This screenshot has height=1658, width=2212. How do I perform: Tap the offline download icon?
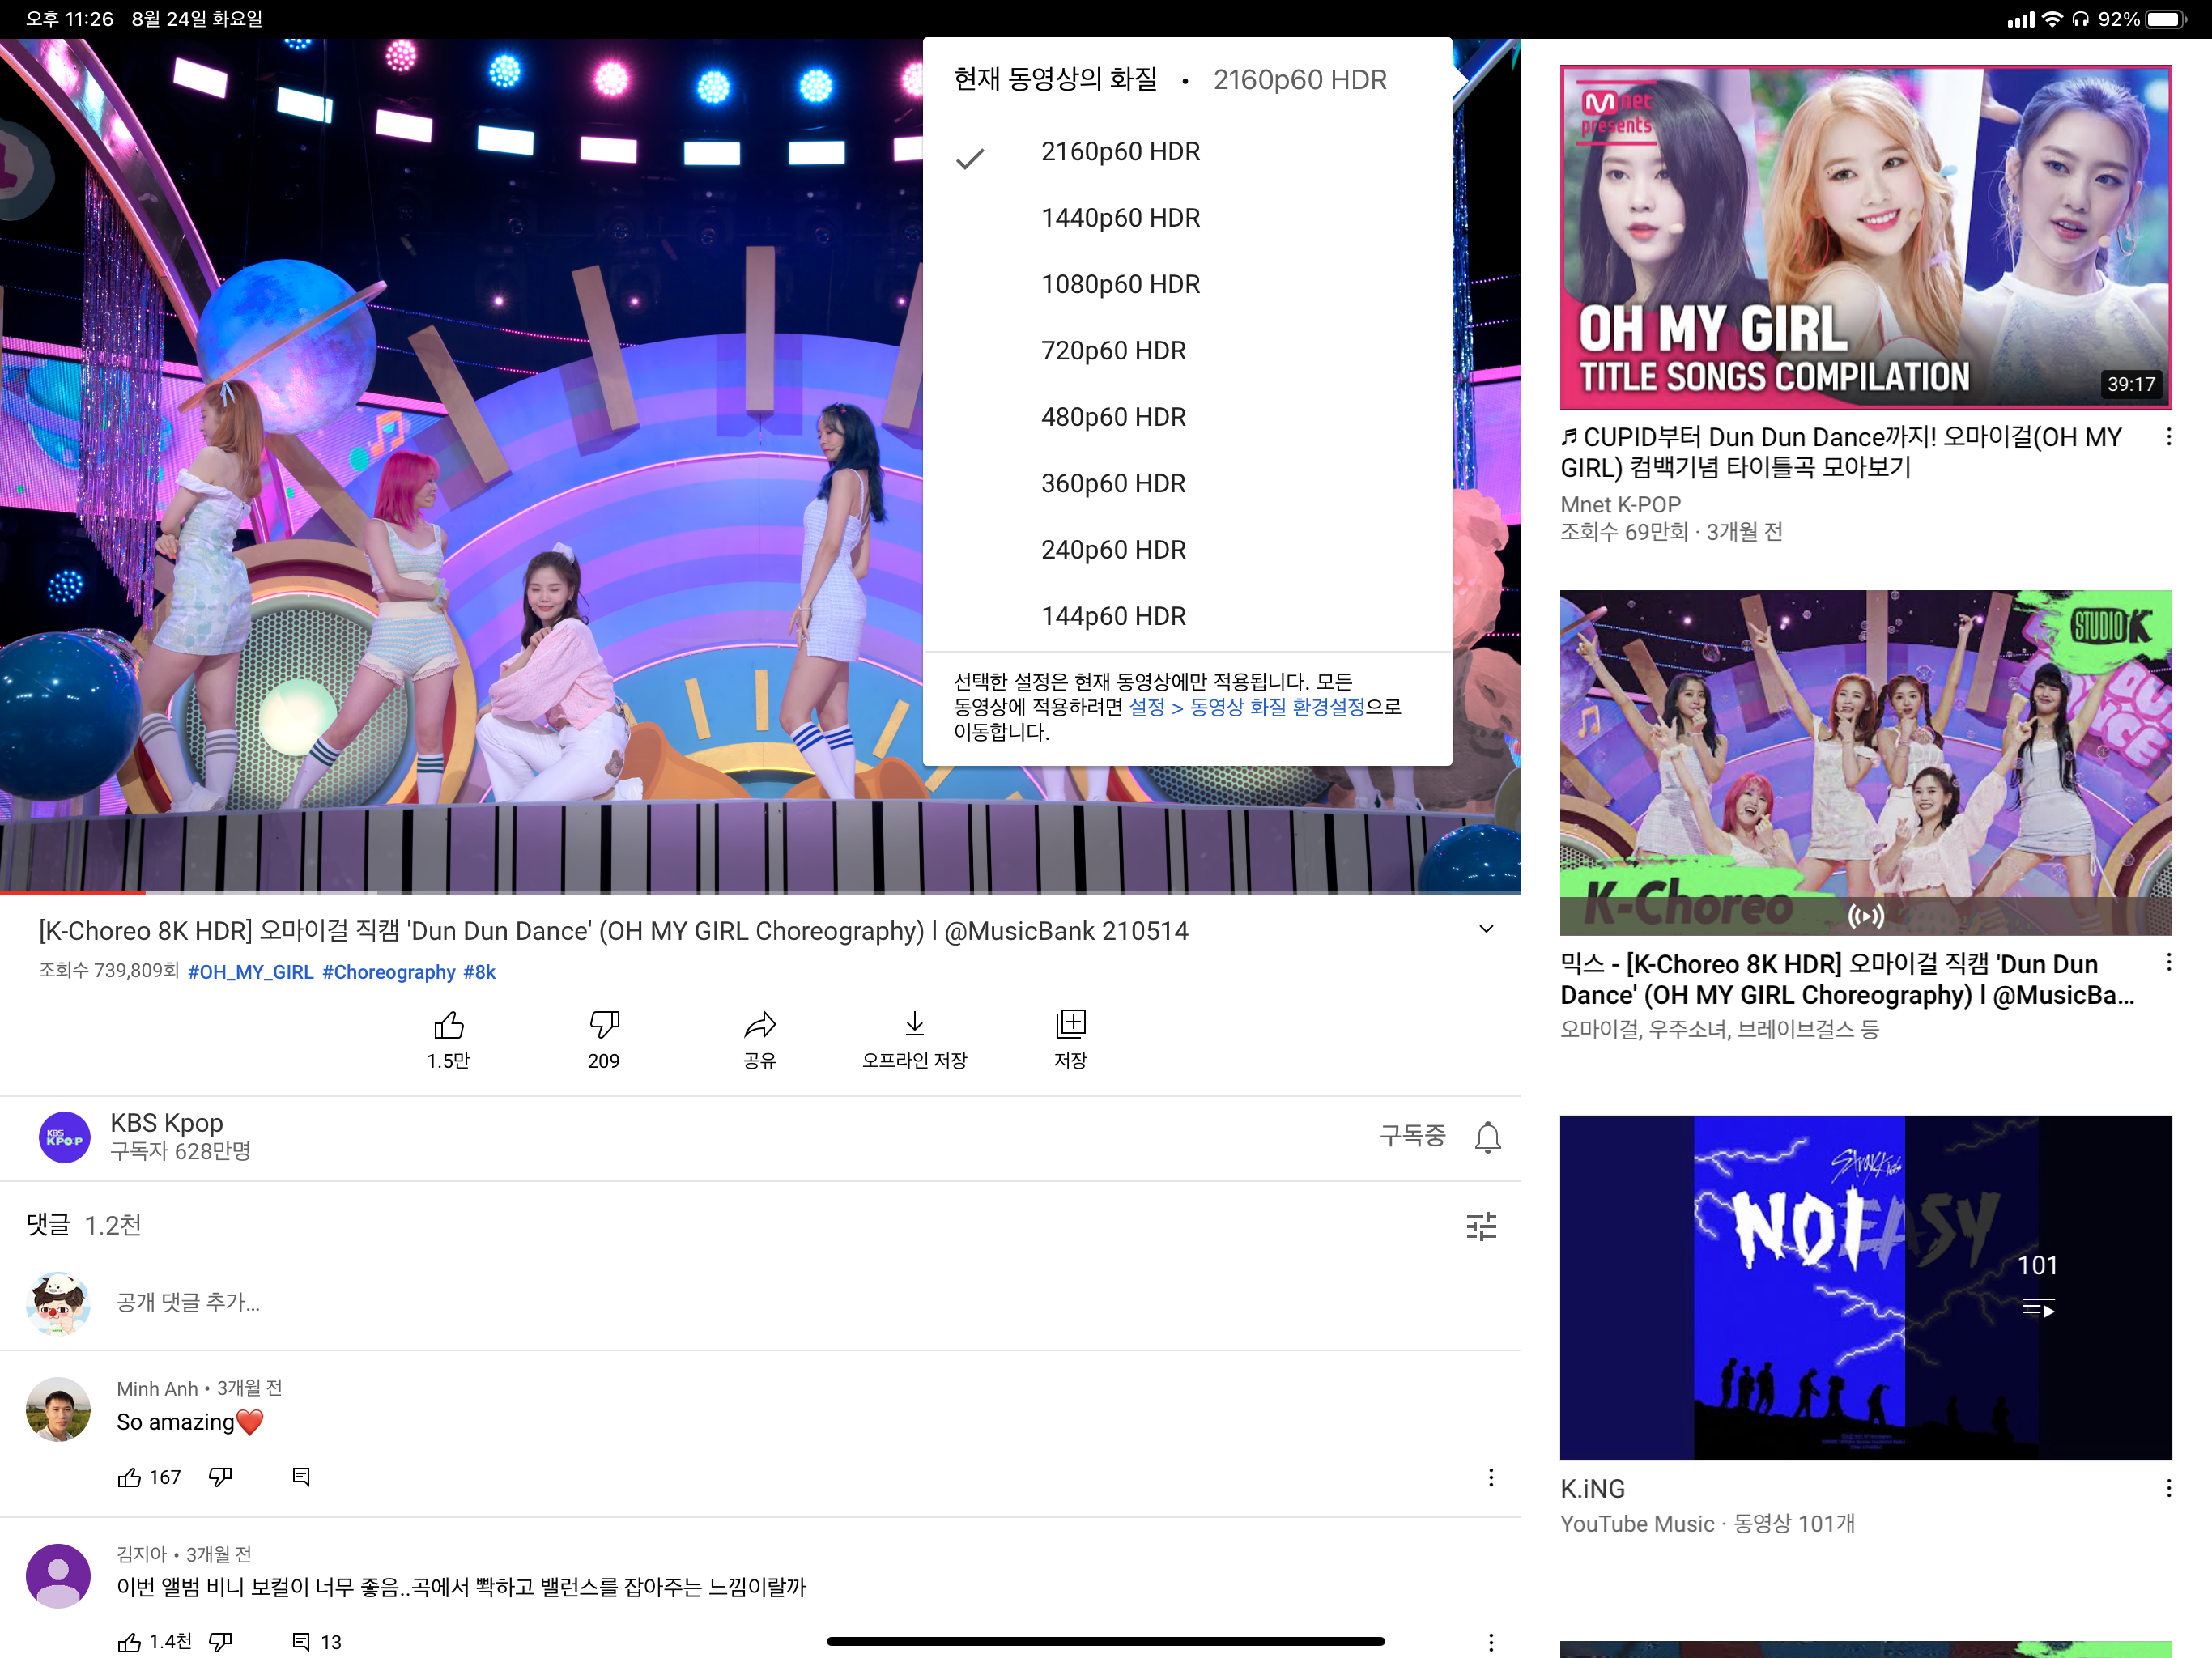tap(914, 1026)
